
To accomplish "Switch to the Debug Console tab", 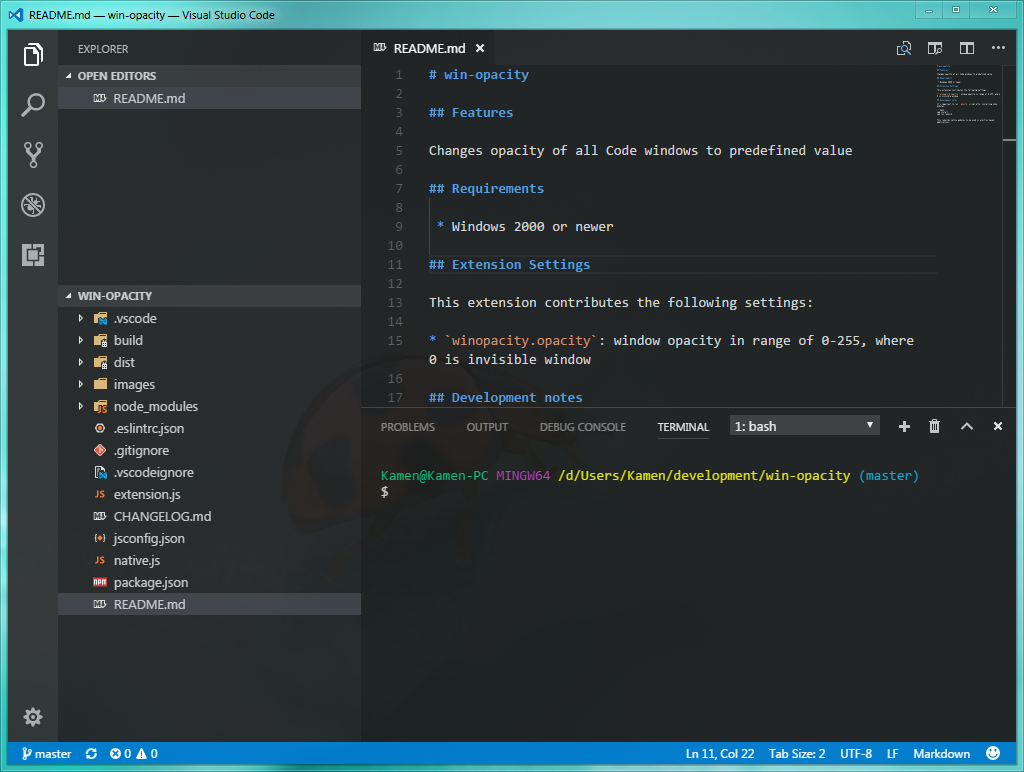I will click(583, 427).
